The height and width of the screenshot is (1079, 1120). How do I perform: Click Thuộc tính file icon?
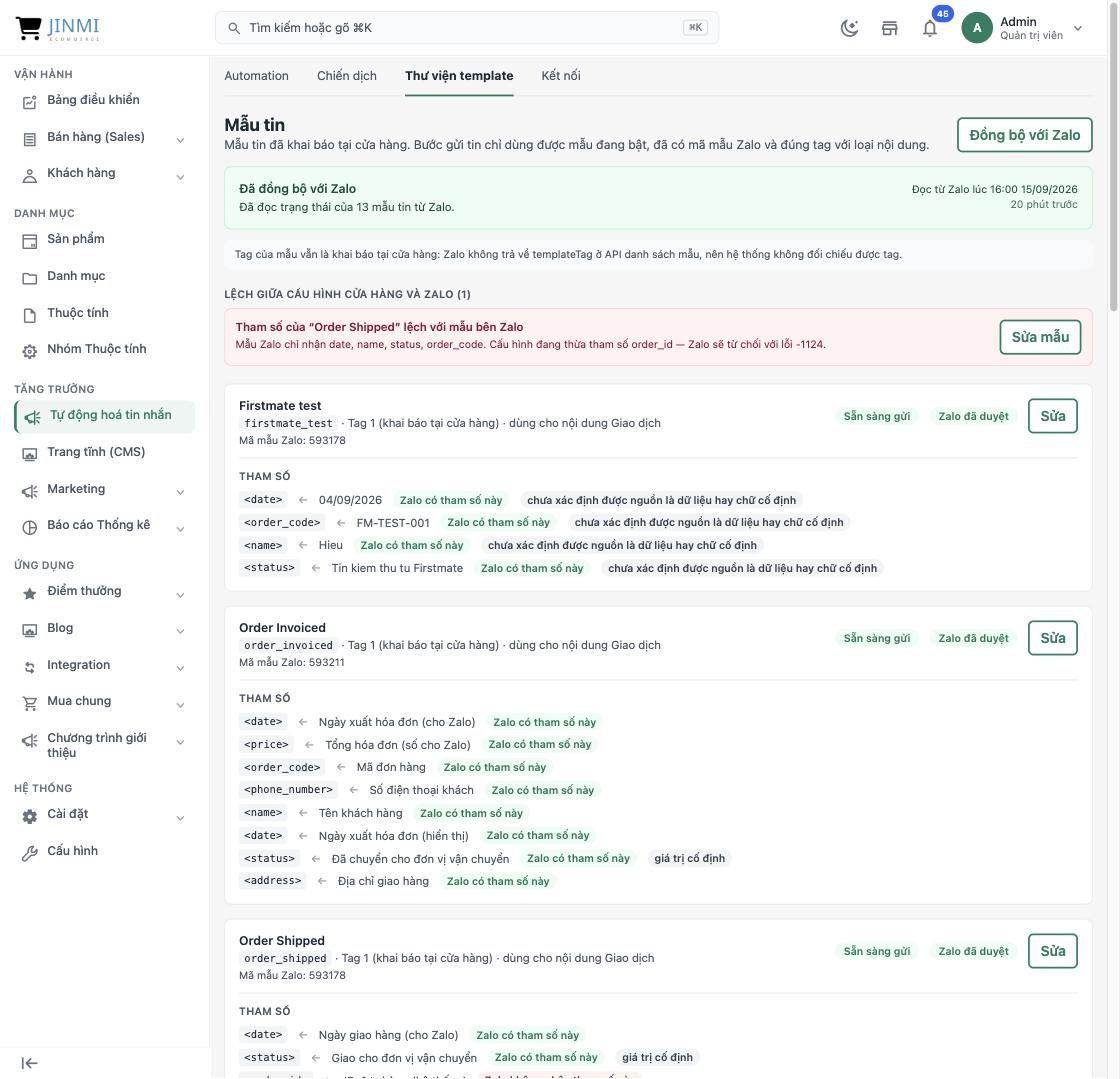click(29, 315)
